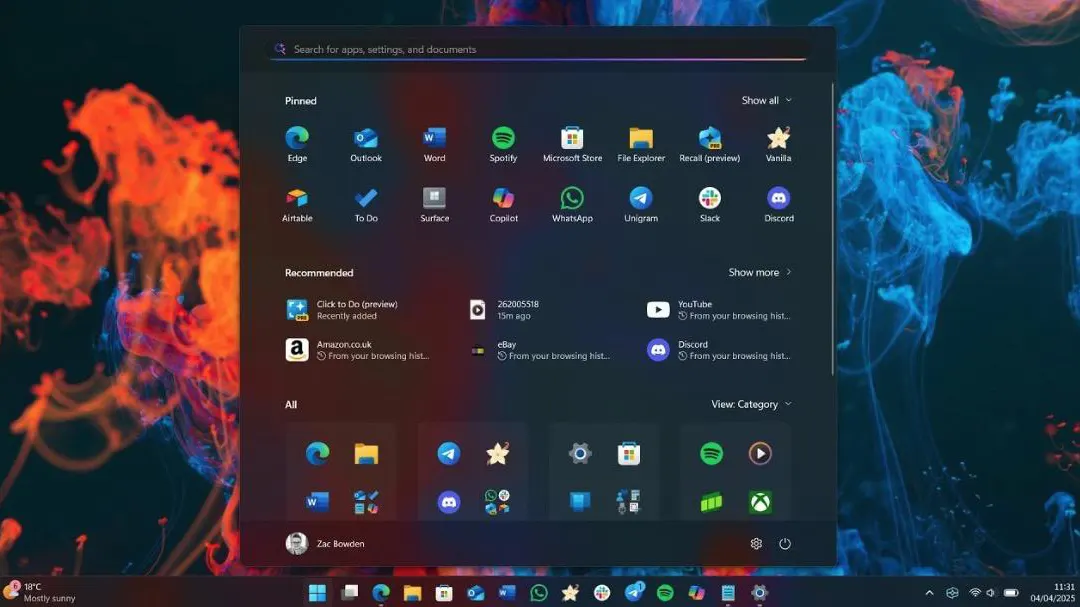Open the Recall (preview) app
Viewport: 1080px width, 607px height.
pyautogui.click(x=709, y=141)
